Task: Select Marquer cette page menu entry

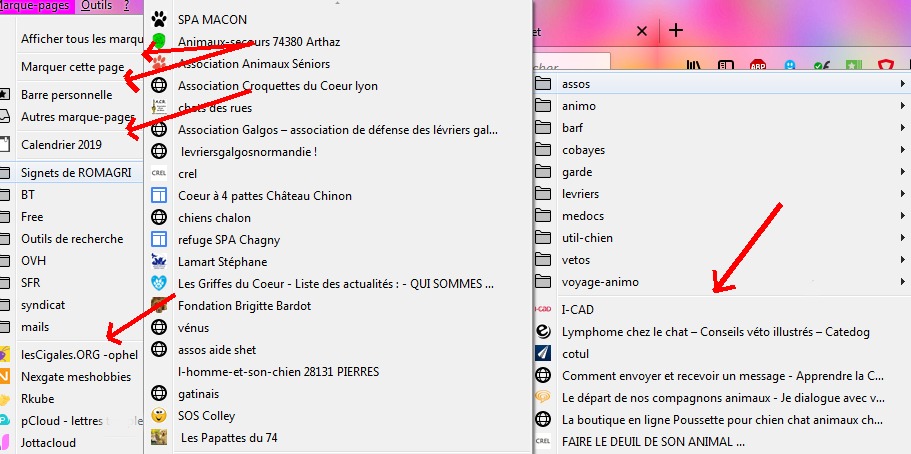Action: (71, 67)
